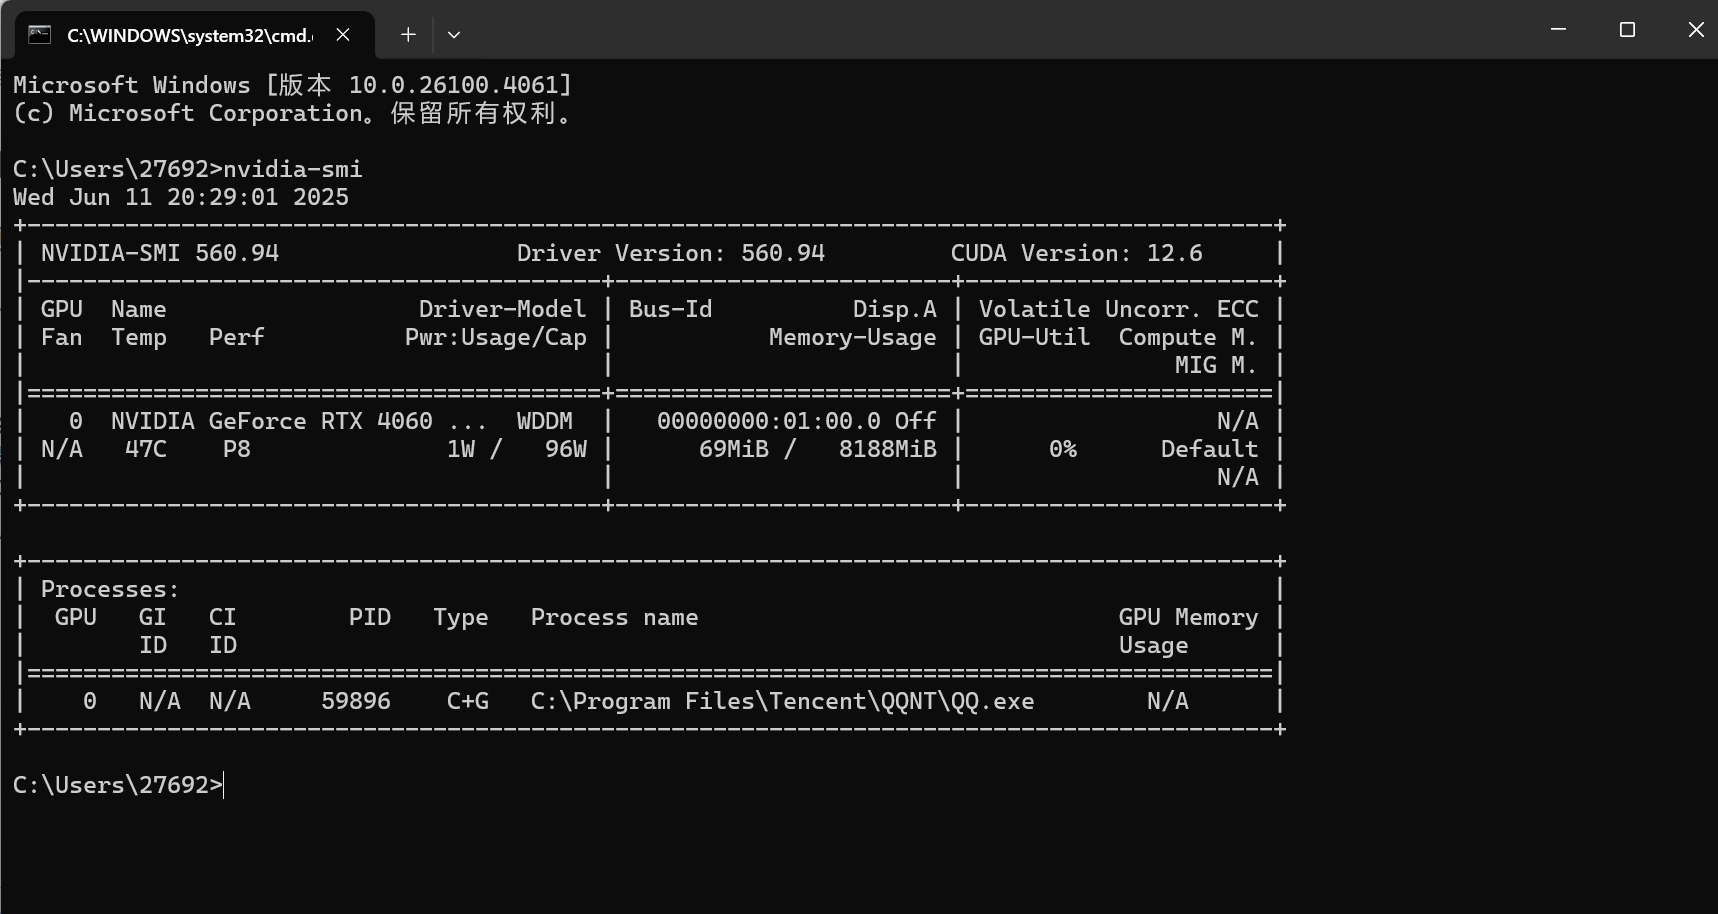The image size is (1718, 914).
Task: Open a new terminal tab
Action: [408, 35]
